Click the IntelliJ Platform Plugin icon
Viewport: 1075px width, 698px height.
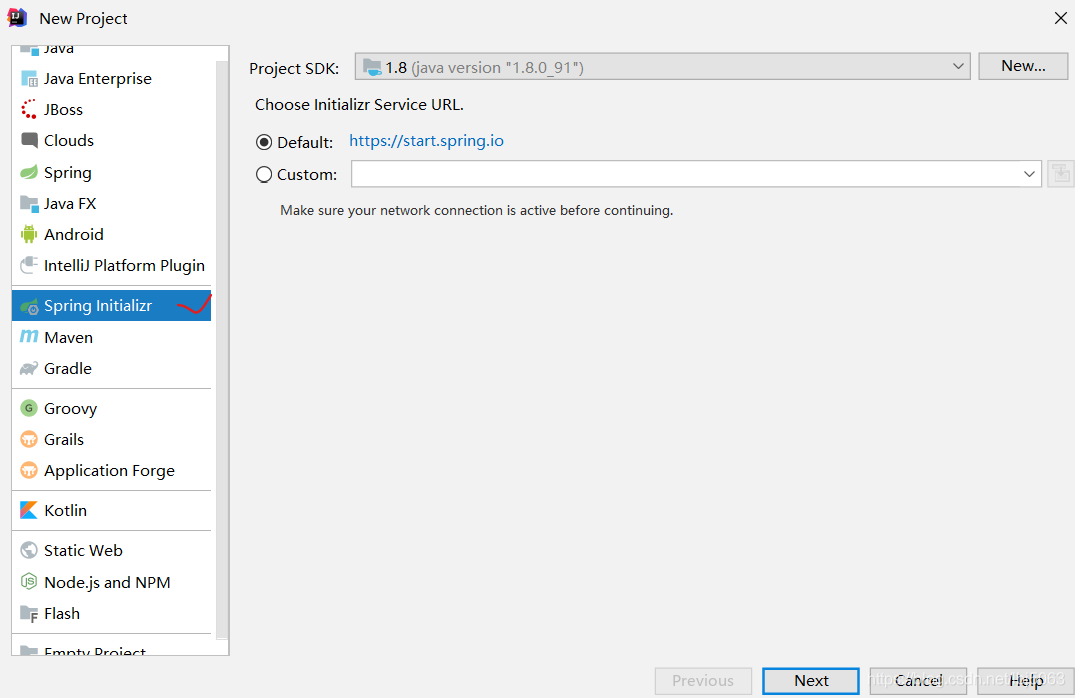click(x=29, y=265)
